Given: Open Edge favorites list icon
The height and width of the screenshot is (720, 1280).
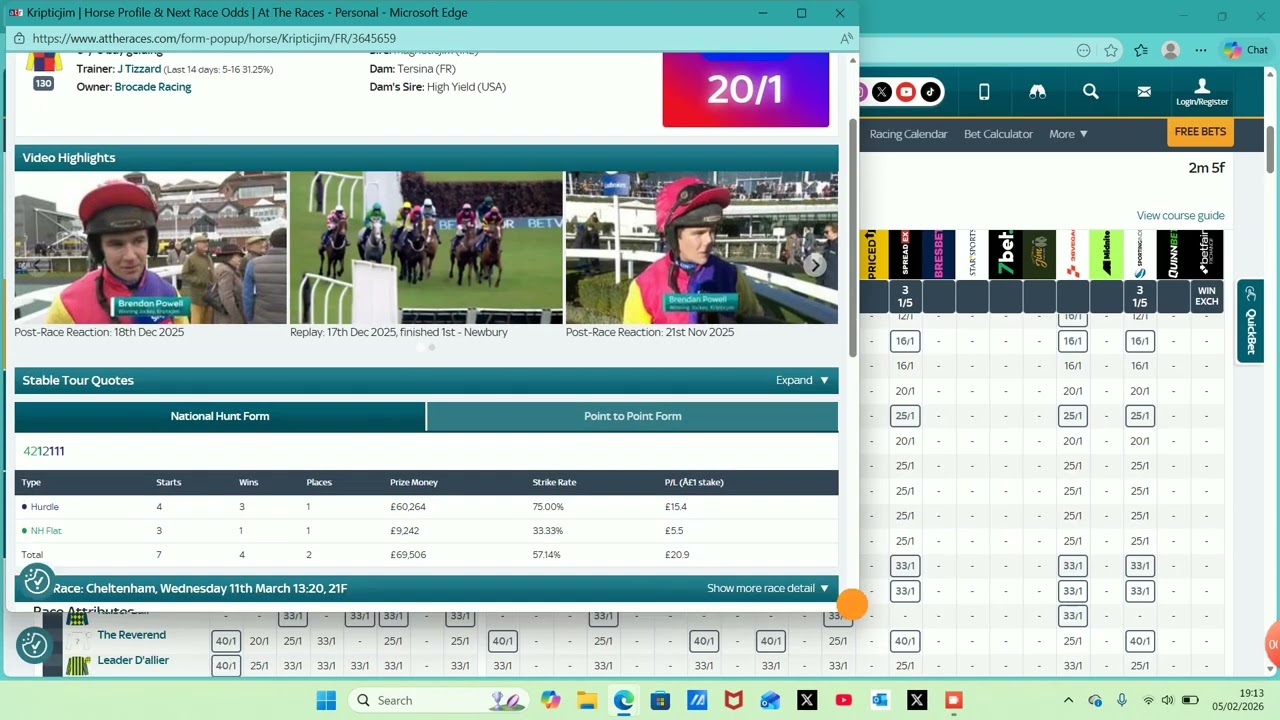Looking at the screenshot, I should 1141,50.
